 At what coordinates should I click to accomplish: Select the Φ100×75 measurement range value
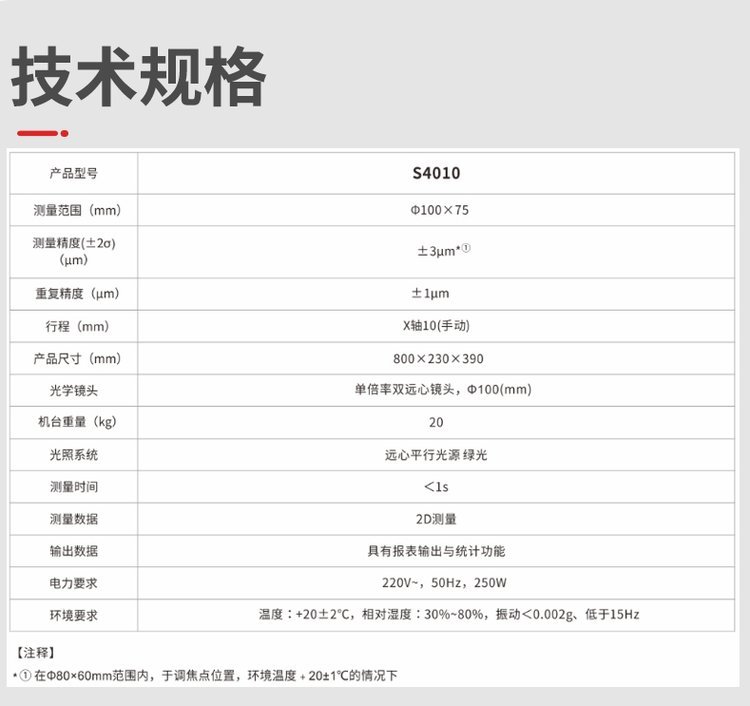pyautogui.click(x=436, y=210)
